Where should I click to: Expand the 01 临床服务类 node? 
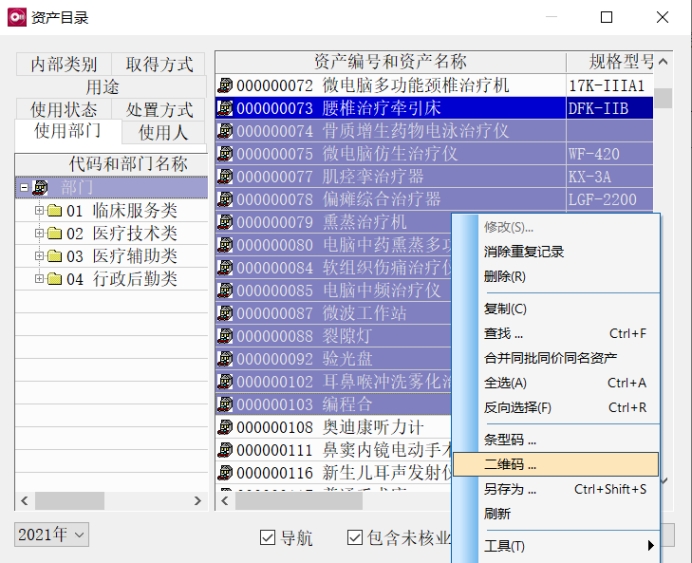pos(39,210)
